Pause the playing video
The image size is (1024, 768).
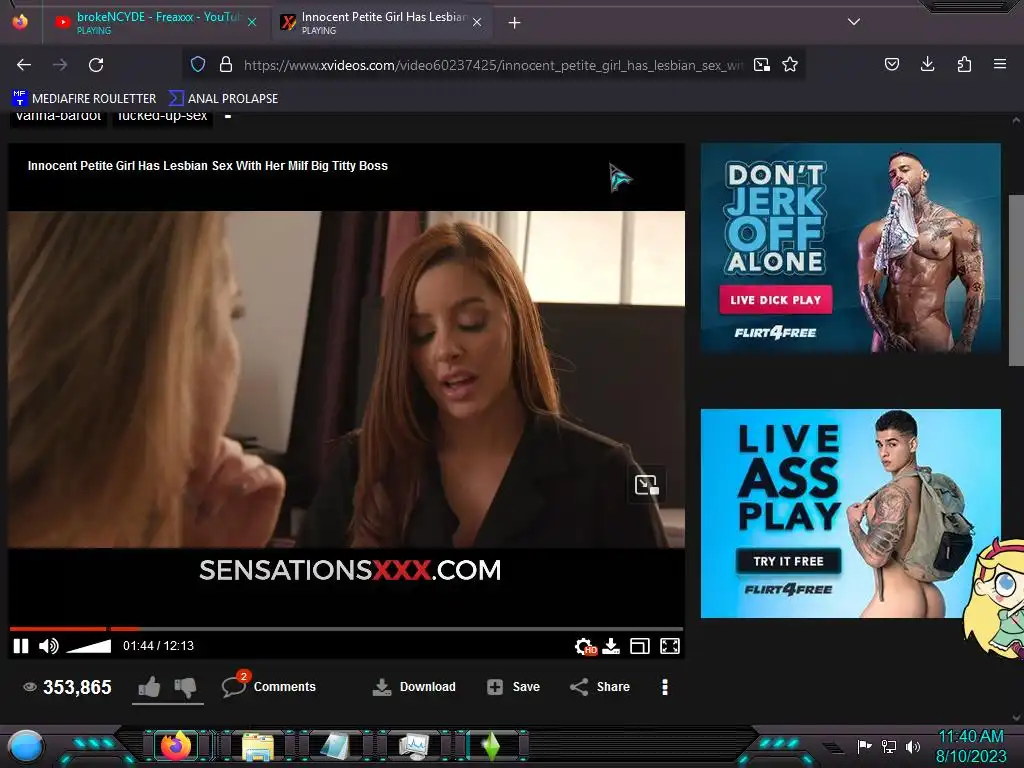point(21,646)
